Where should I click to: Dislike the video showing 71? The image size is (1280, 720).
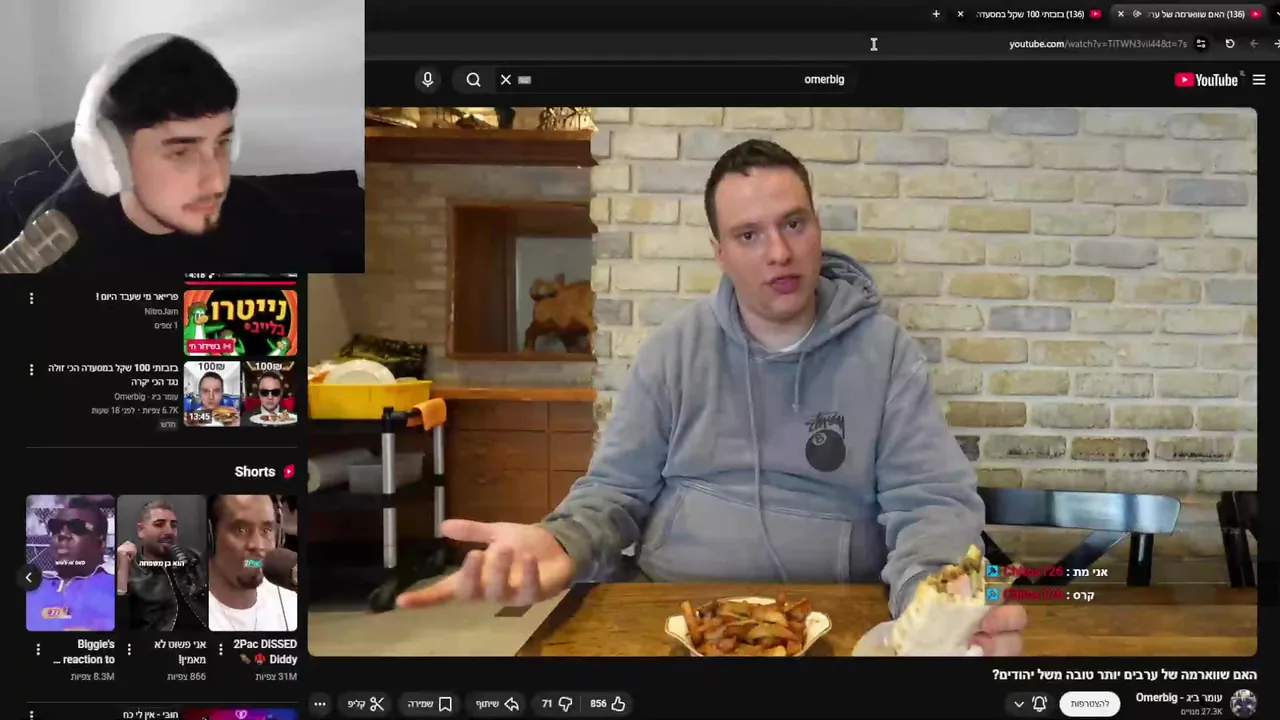pos(556,704)
